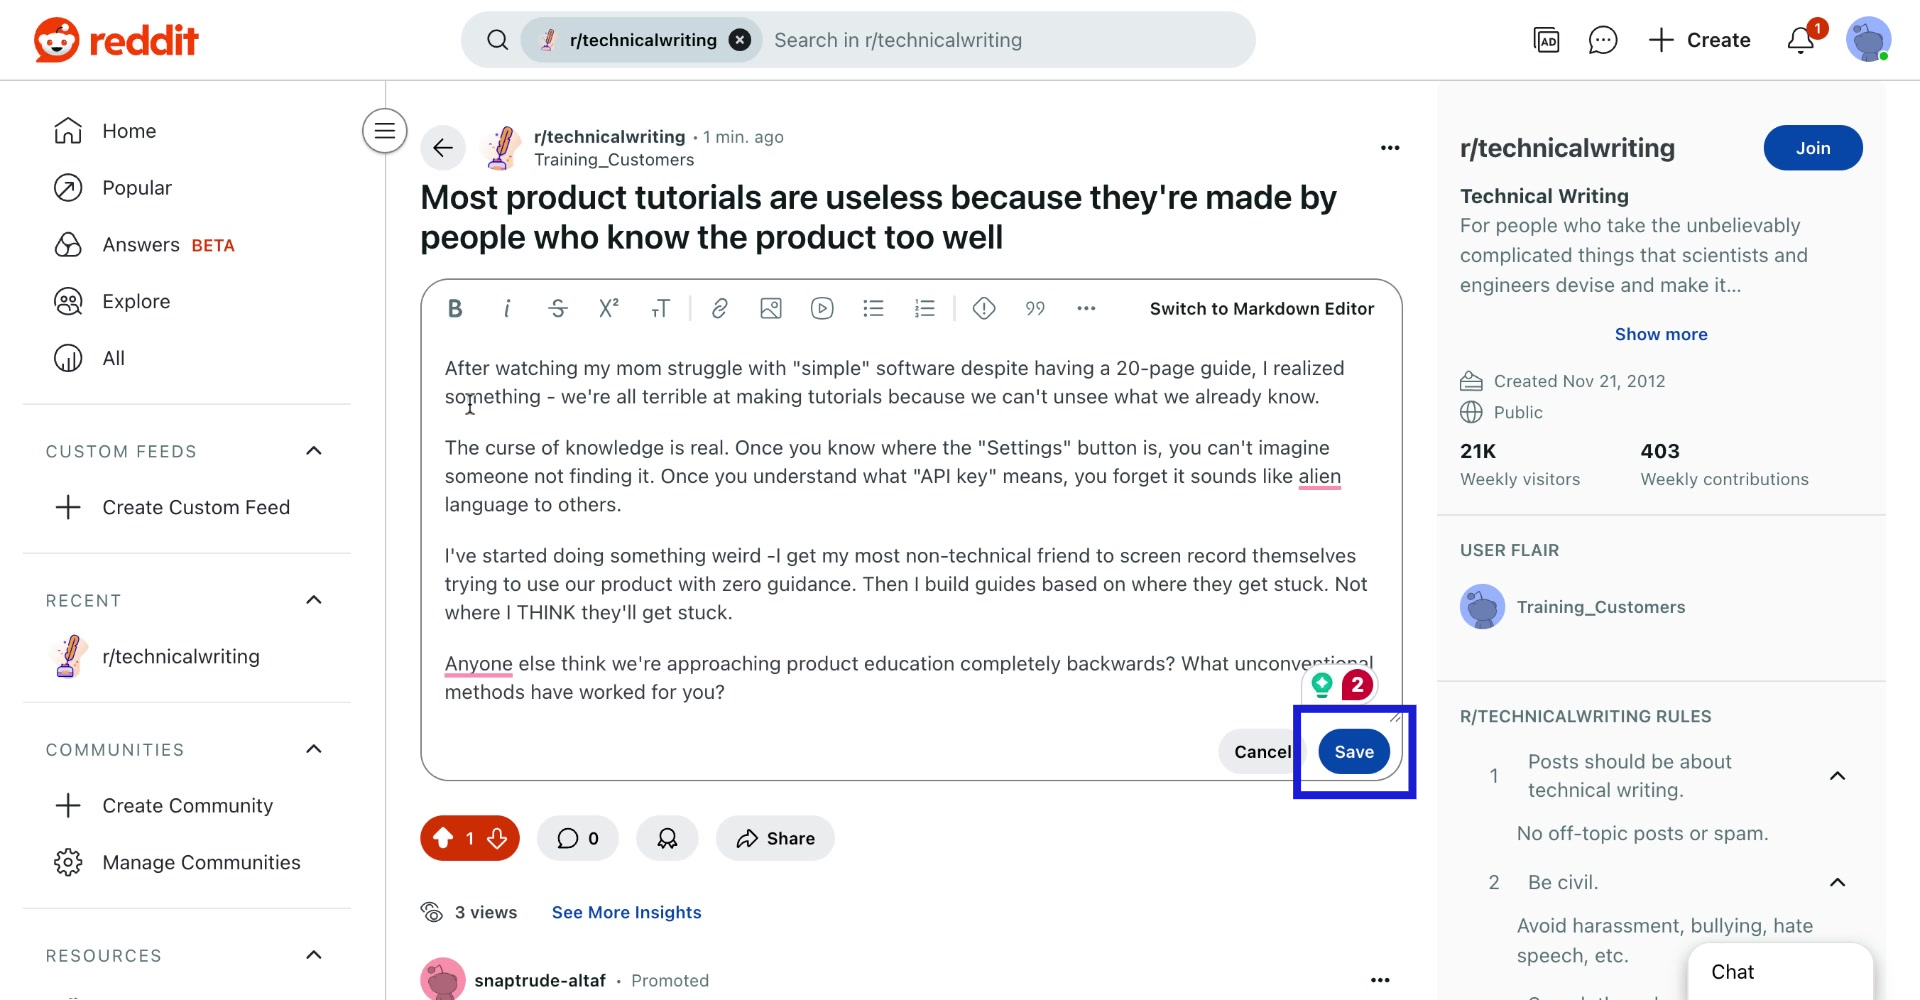Image resolution: width=1920 pixels, height=1000 pixels.
Task: Select Popular in the sidebar navigation
Action: [138, 187]
